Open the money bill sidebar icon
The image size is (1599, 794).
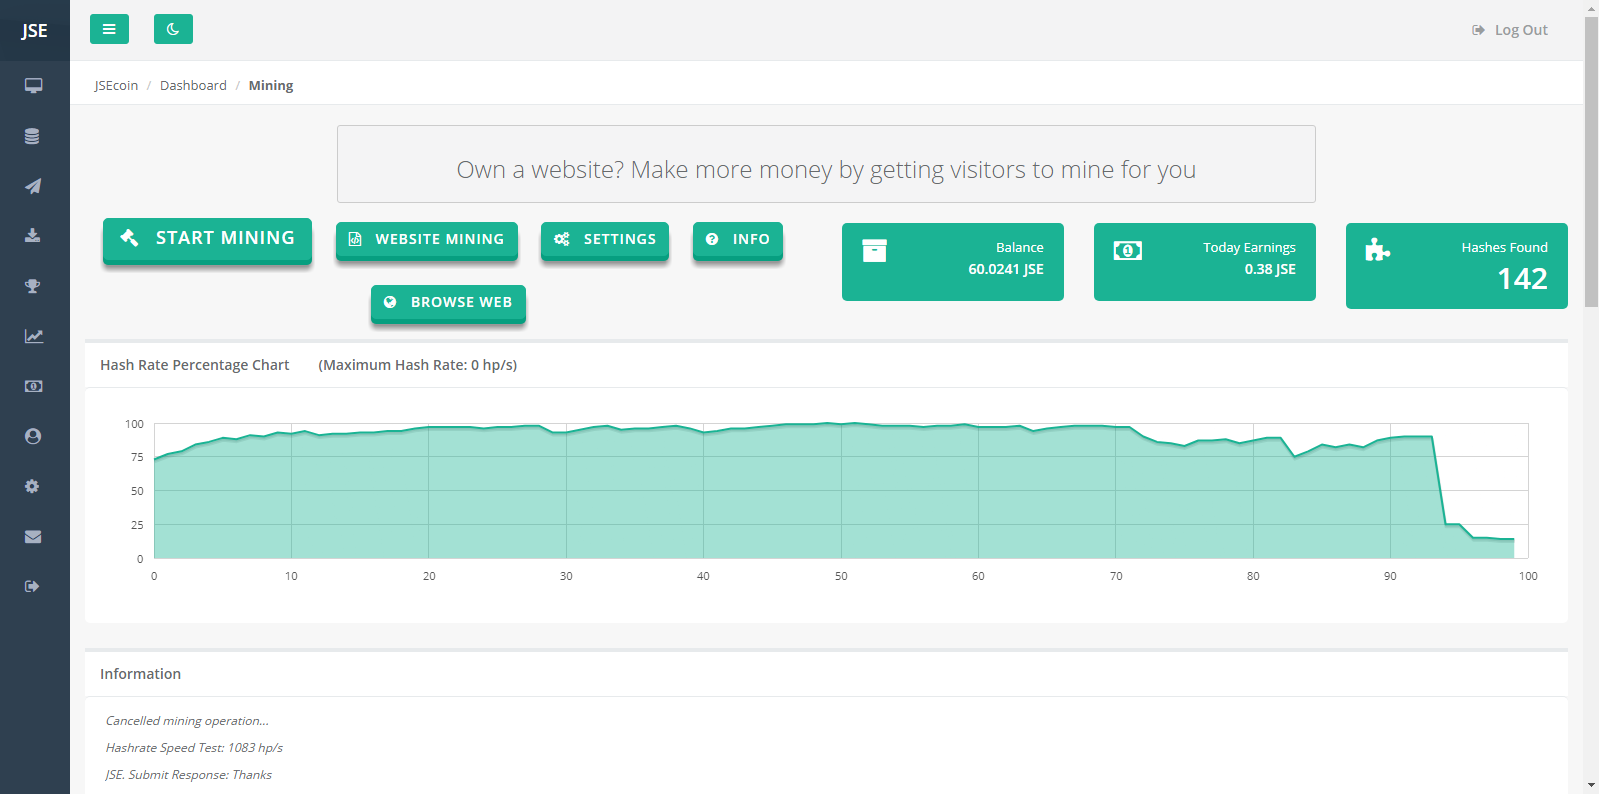(x=33, y=386)
